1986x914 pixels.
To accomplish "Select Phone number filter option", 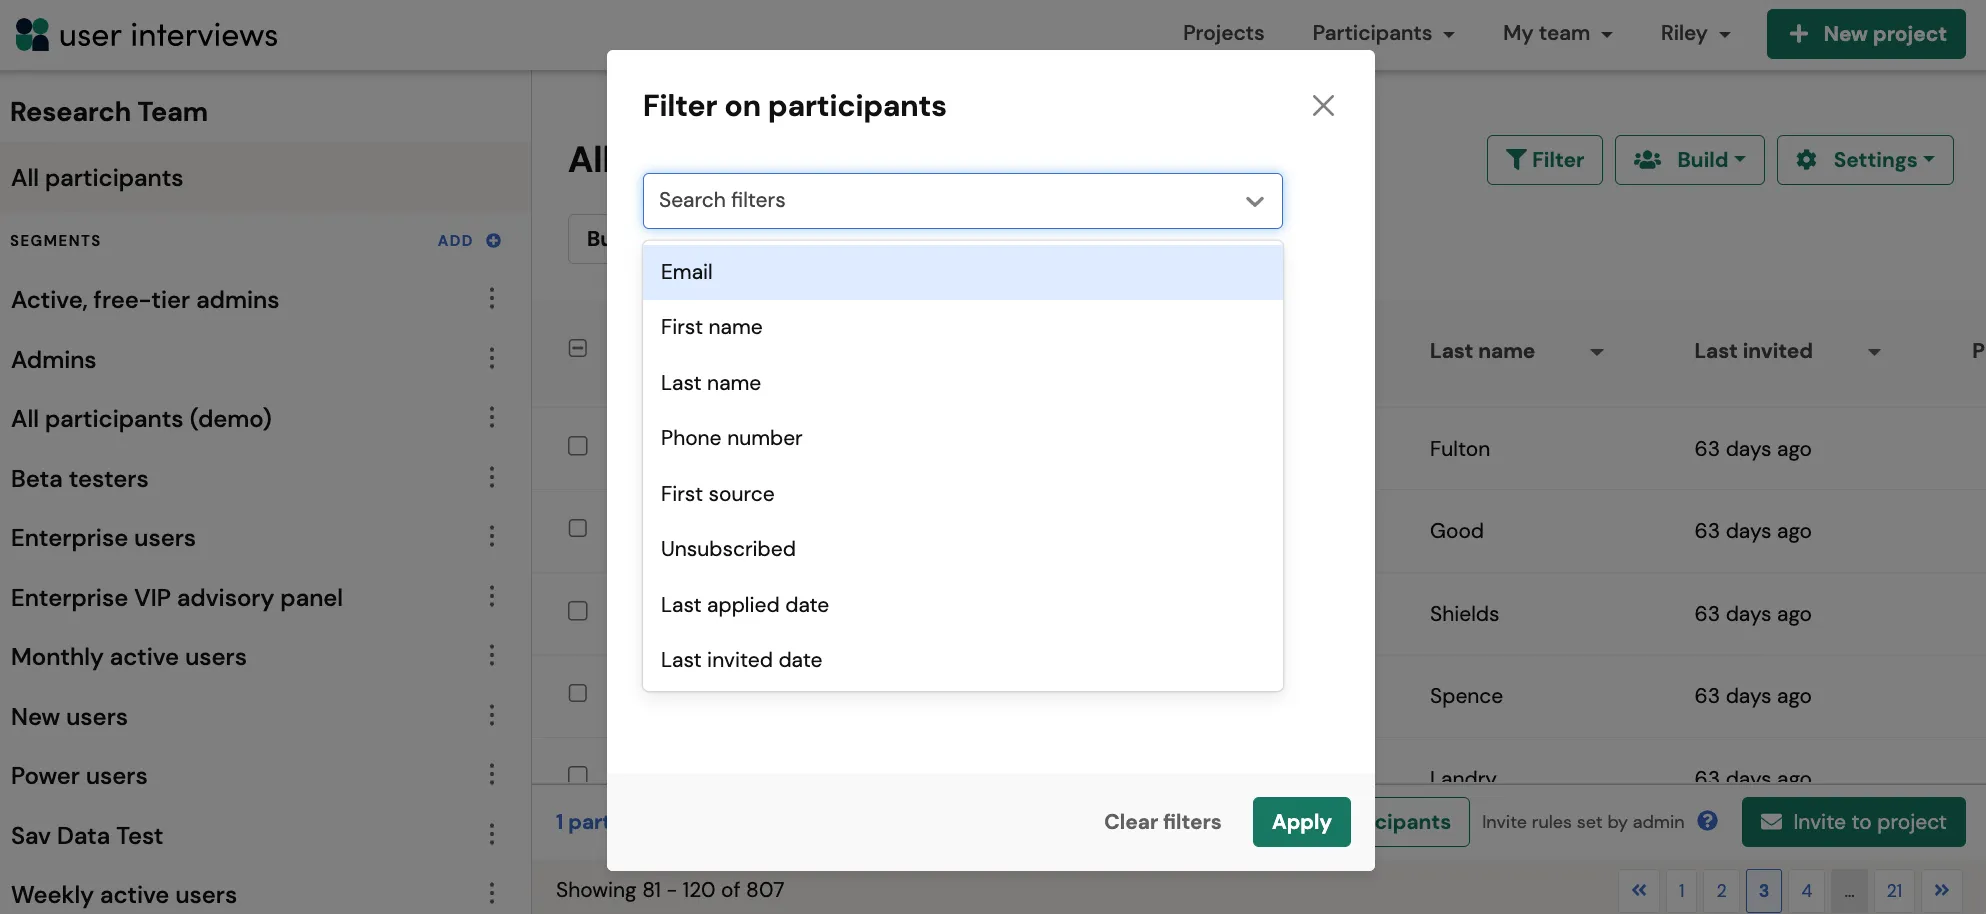I will pos(962,438).
